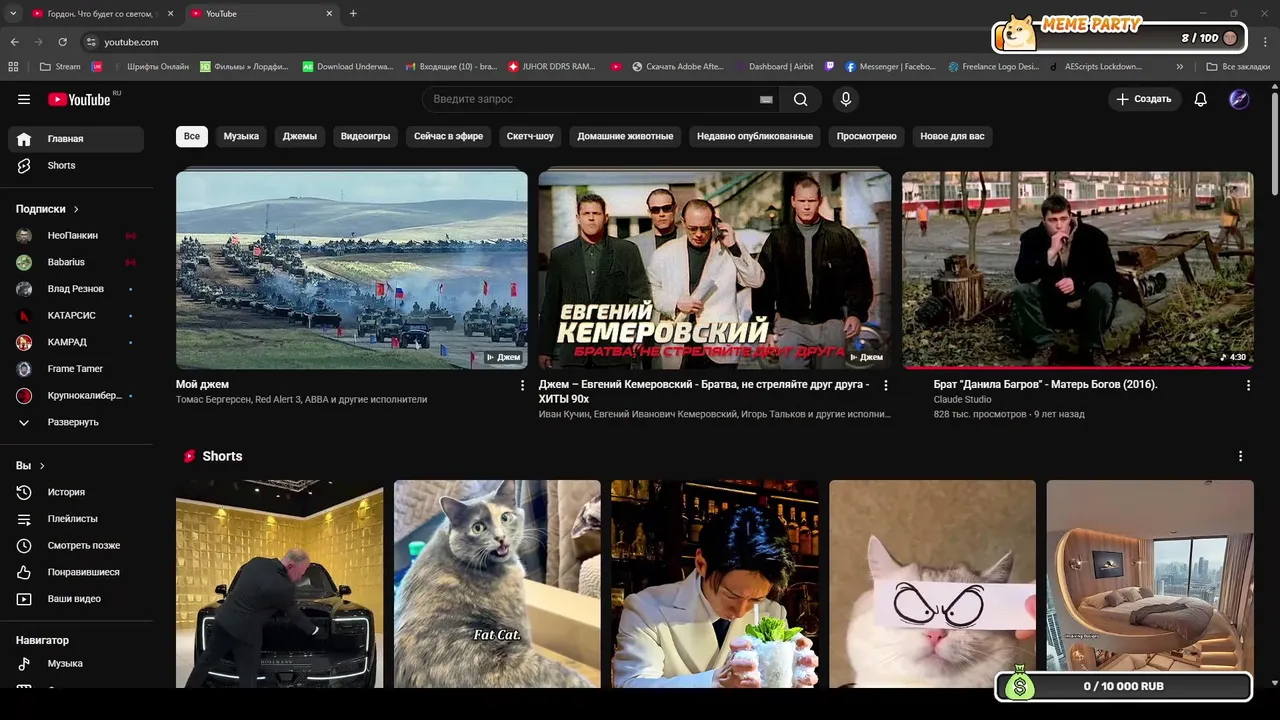Select the Музыка filter chip
Viewport: 1280px width, 720px height.
(x=241, y=136)
